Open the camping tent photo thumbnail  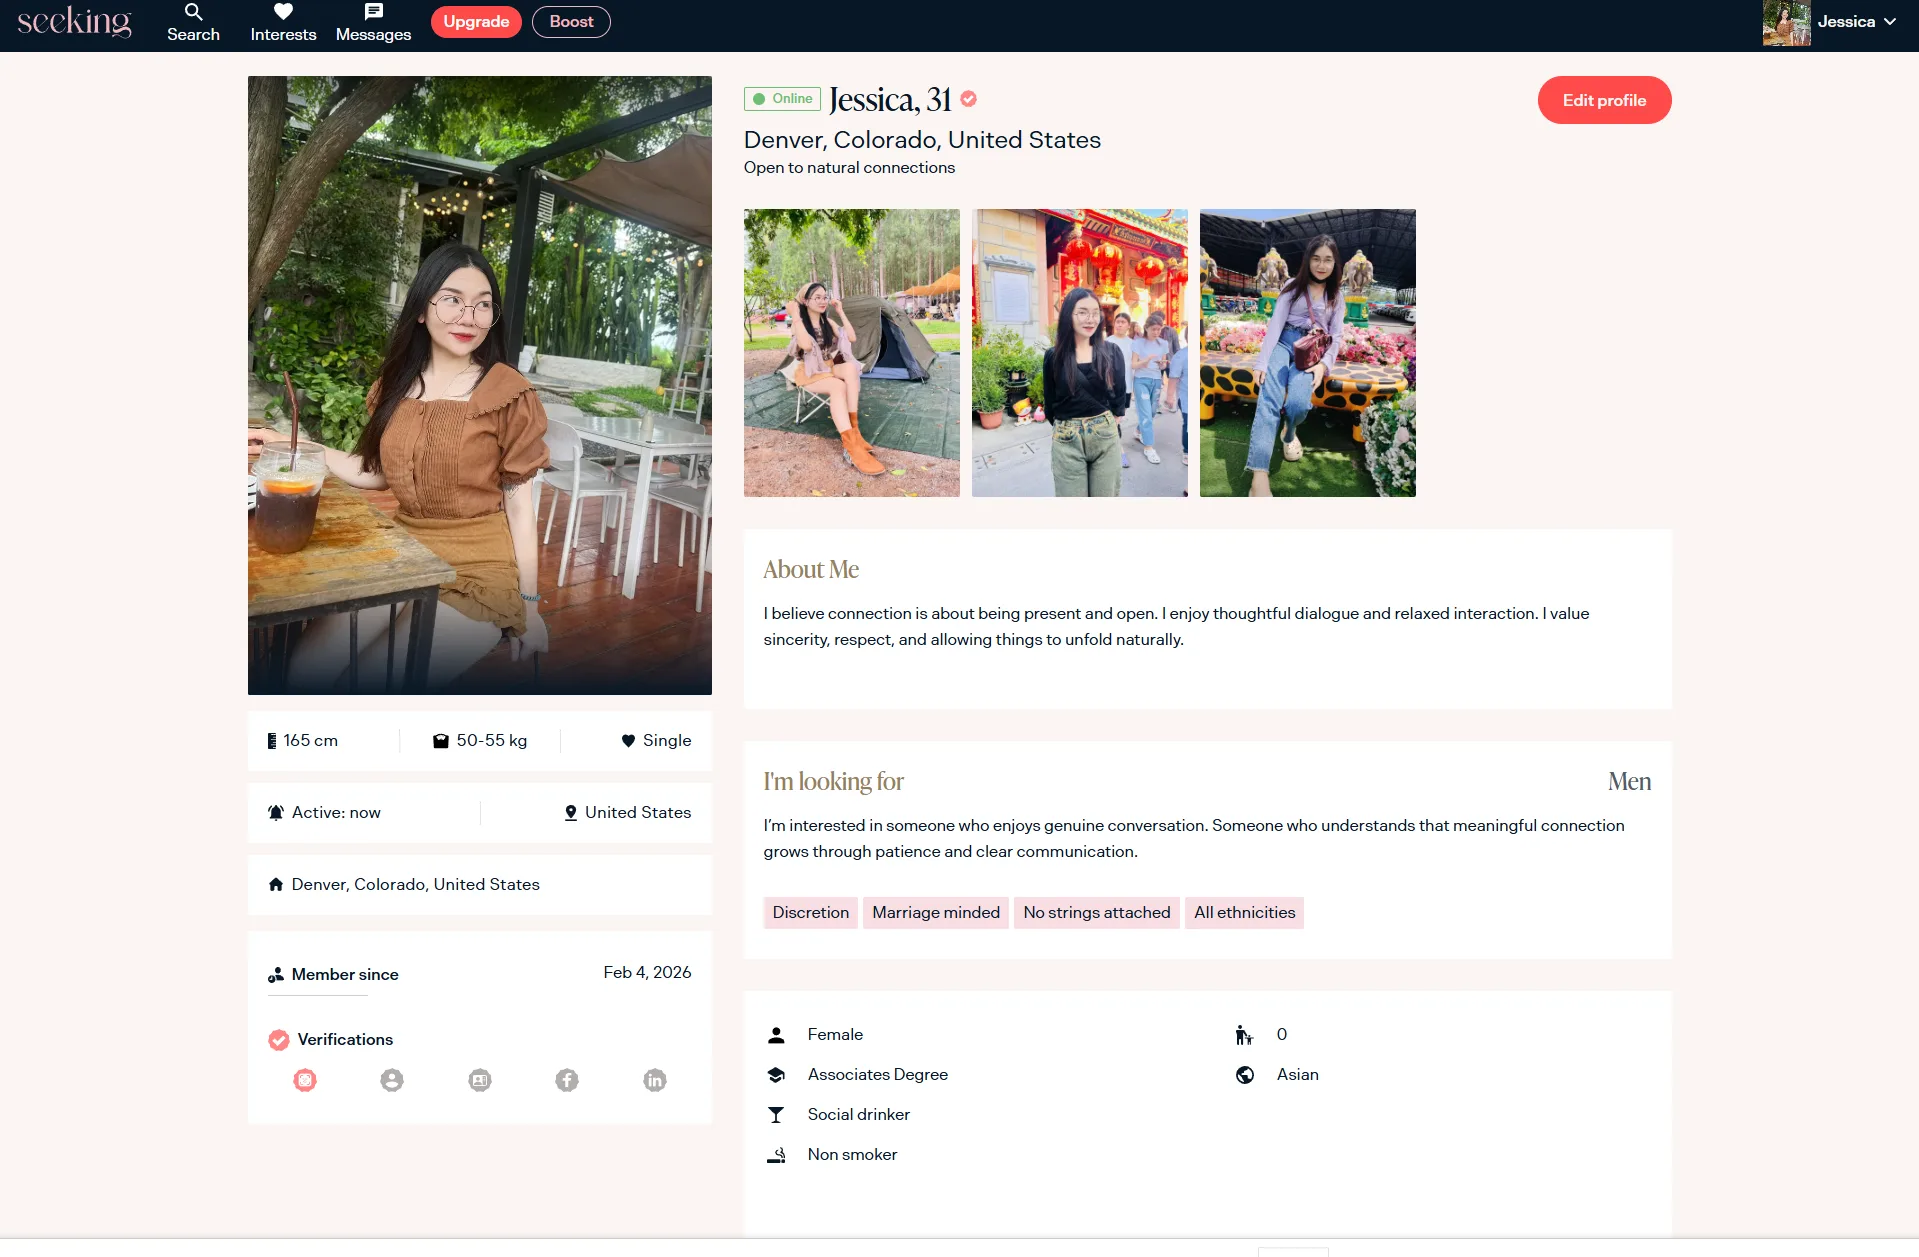pos(852,353)
